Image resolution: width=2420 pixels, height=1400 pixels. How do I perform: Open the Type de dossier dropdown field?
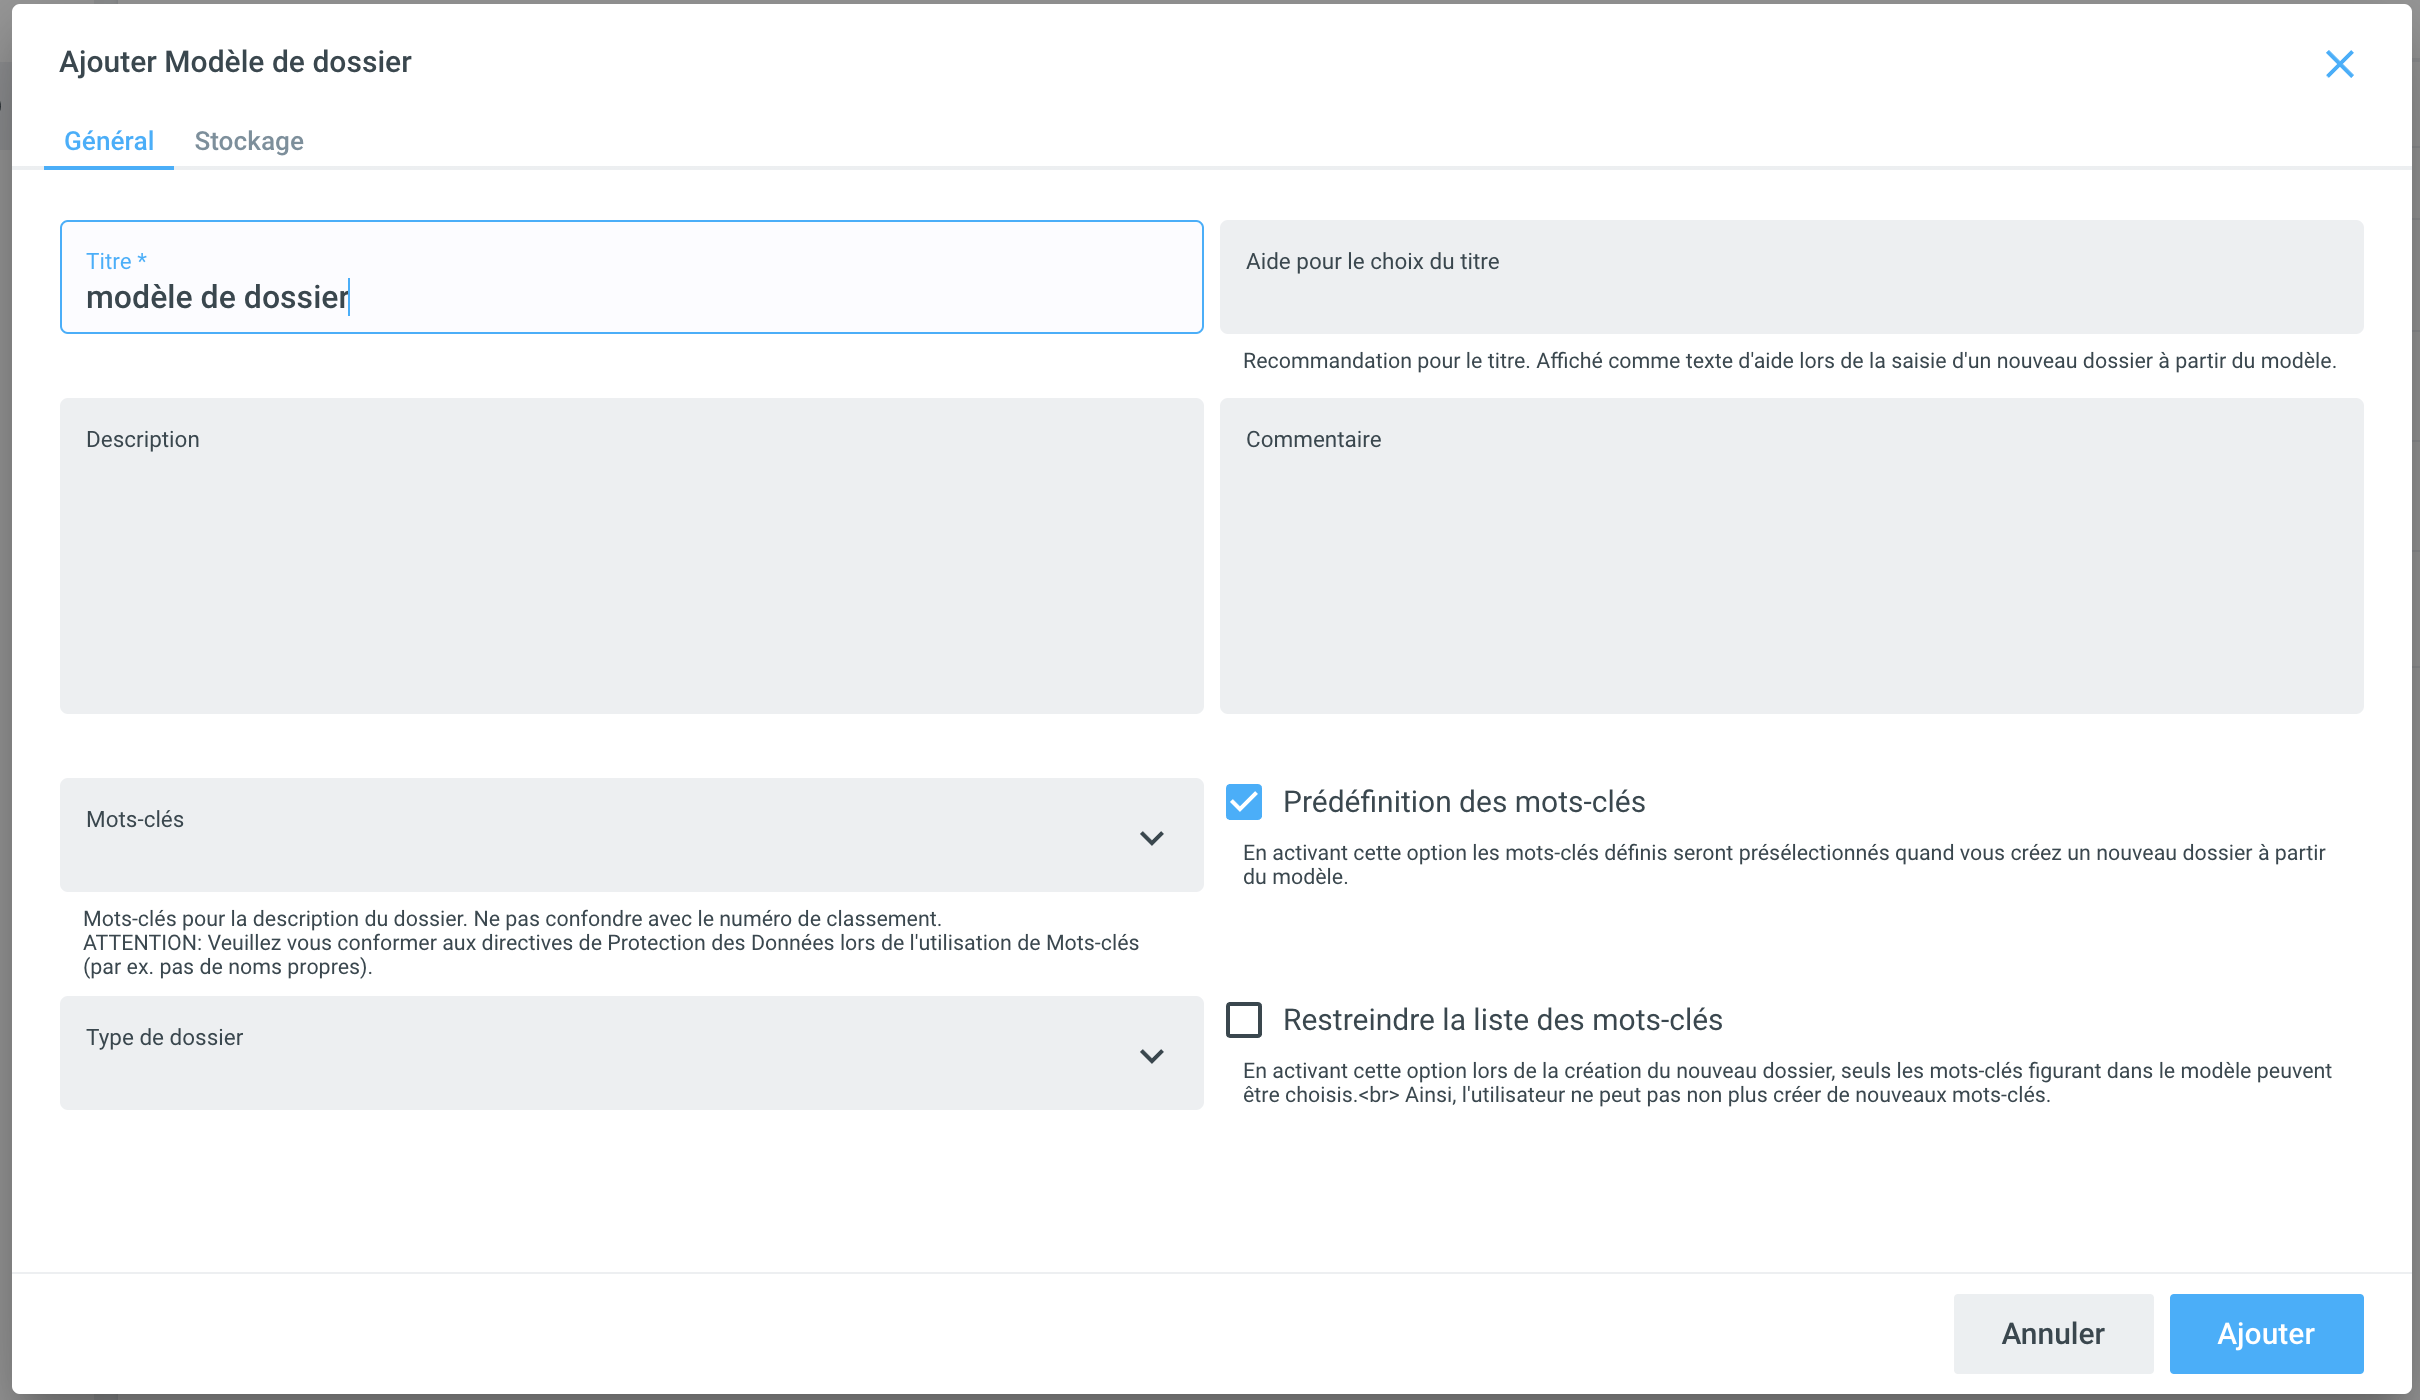pyautogui.click(x=600, y=1054)
